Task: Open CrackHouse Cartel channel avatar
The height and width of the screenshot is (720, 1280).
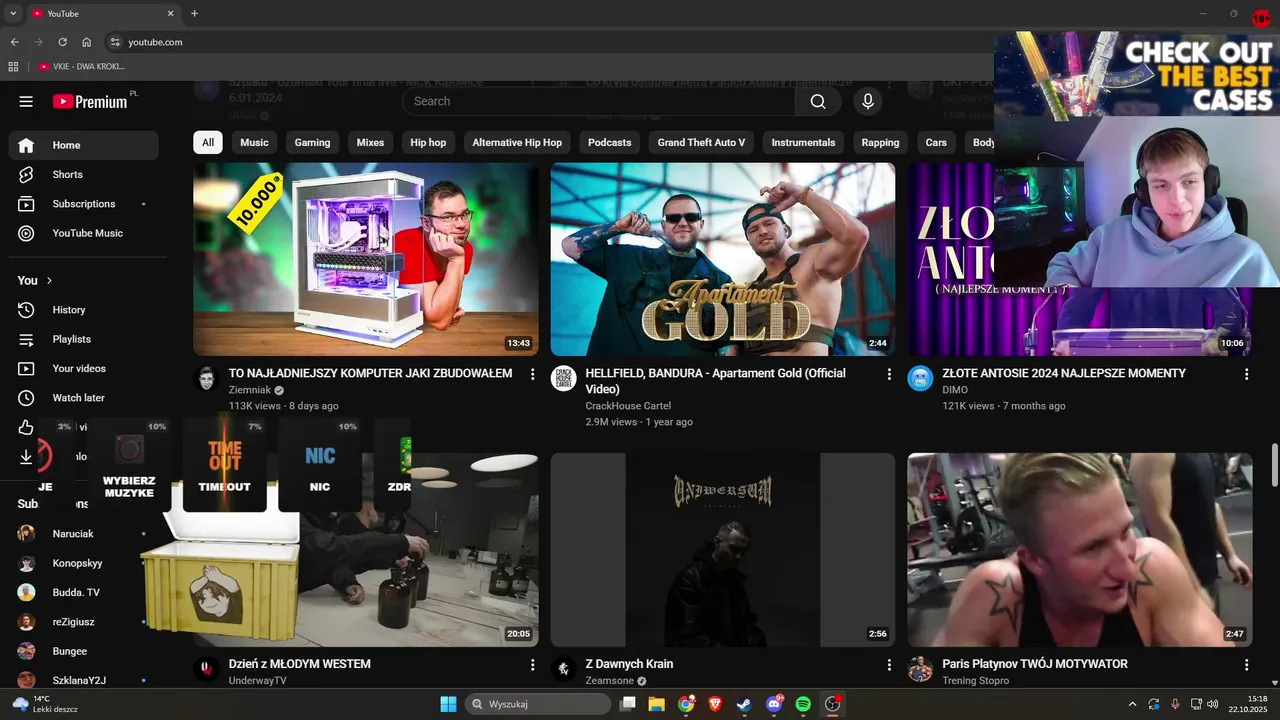Action: pos(563,378)
